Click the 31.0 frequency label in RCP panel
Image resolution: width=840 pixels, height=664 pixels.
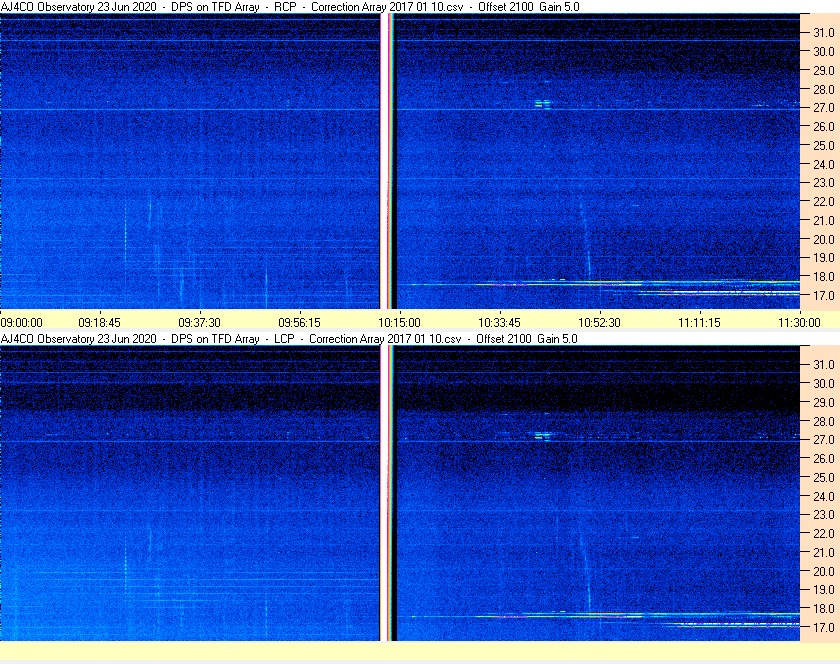pos(824,33)
